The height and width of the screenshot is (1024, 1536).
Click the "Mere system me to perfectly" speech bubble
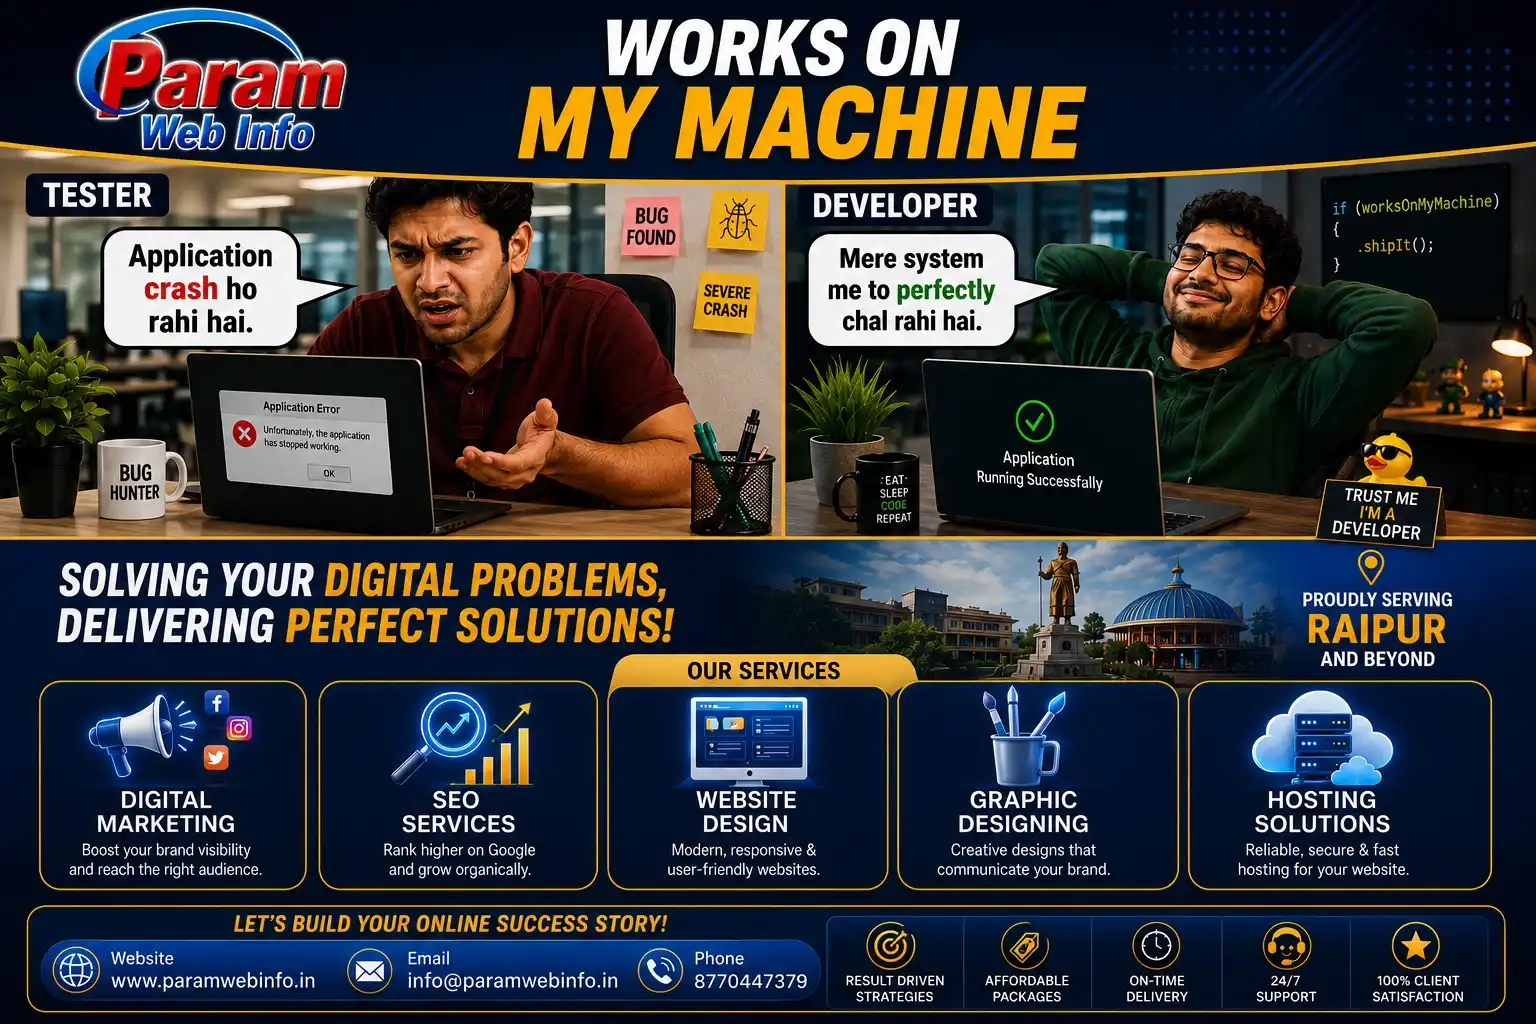[x=912, y=290]
